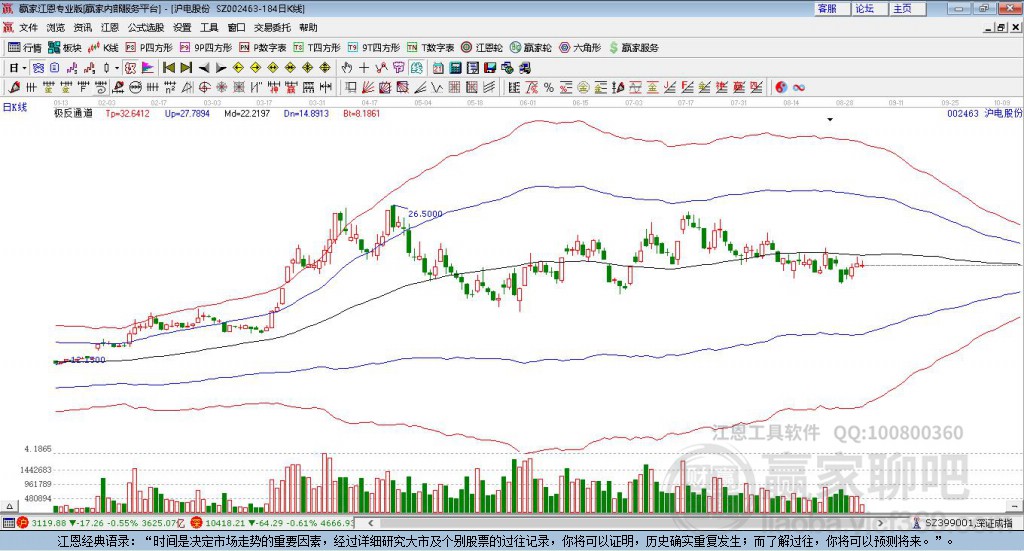Click the SZ399001 深证成指 status entry

coord(968,523)
